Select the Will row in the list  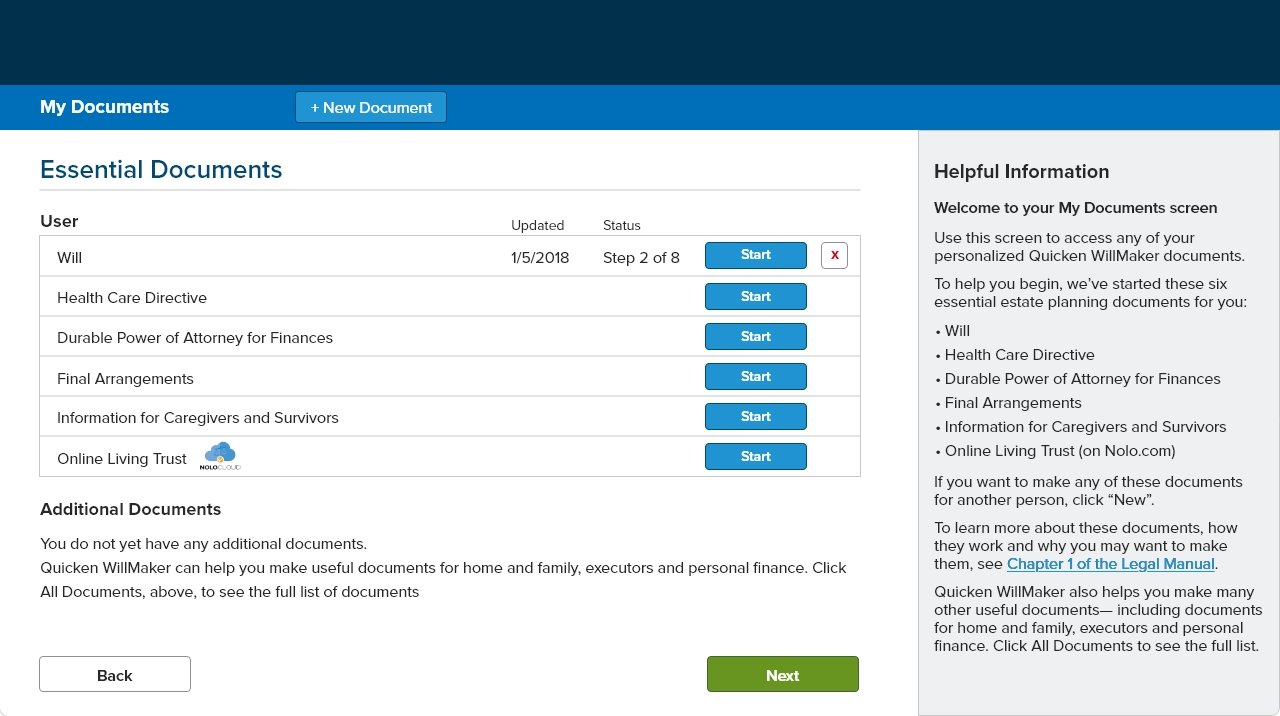tap(70, 258)
